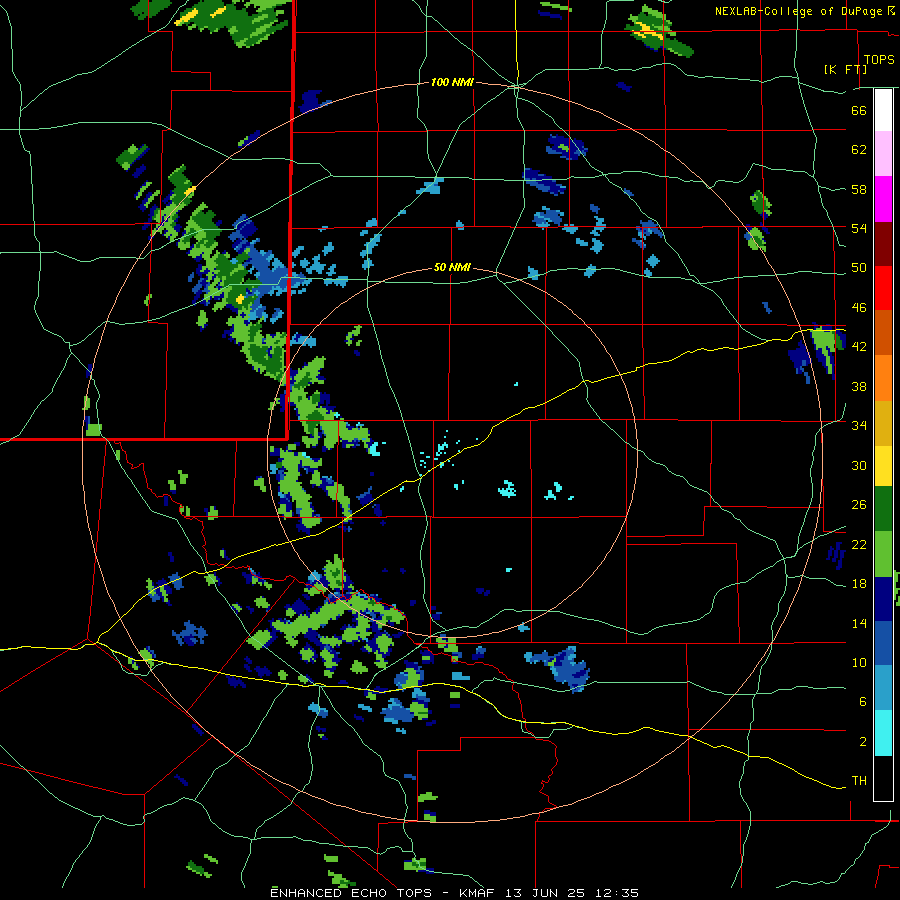Image resolution: width=900 pixels, height=900 pixels.
Task: Click the navy blue legend swatch
Action: (x=883, y=599)
